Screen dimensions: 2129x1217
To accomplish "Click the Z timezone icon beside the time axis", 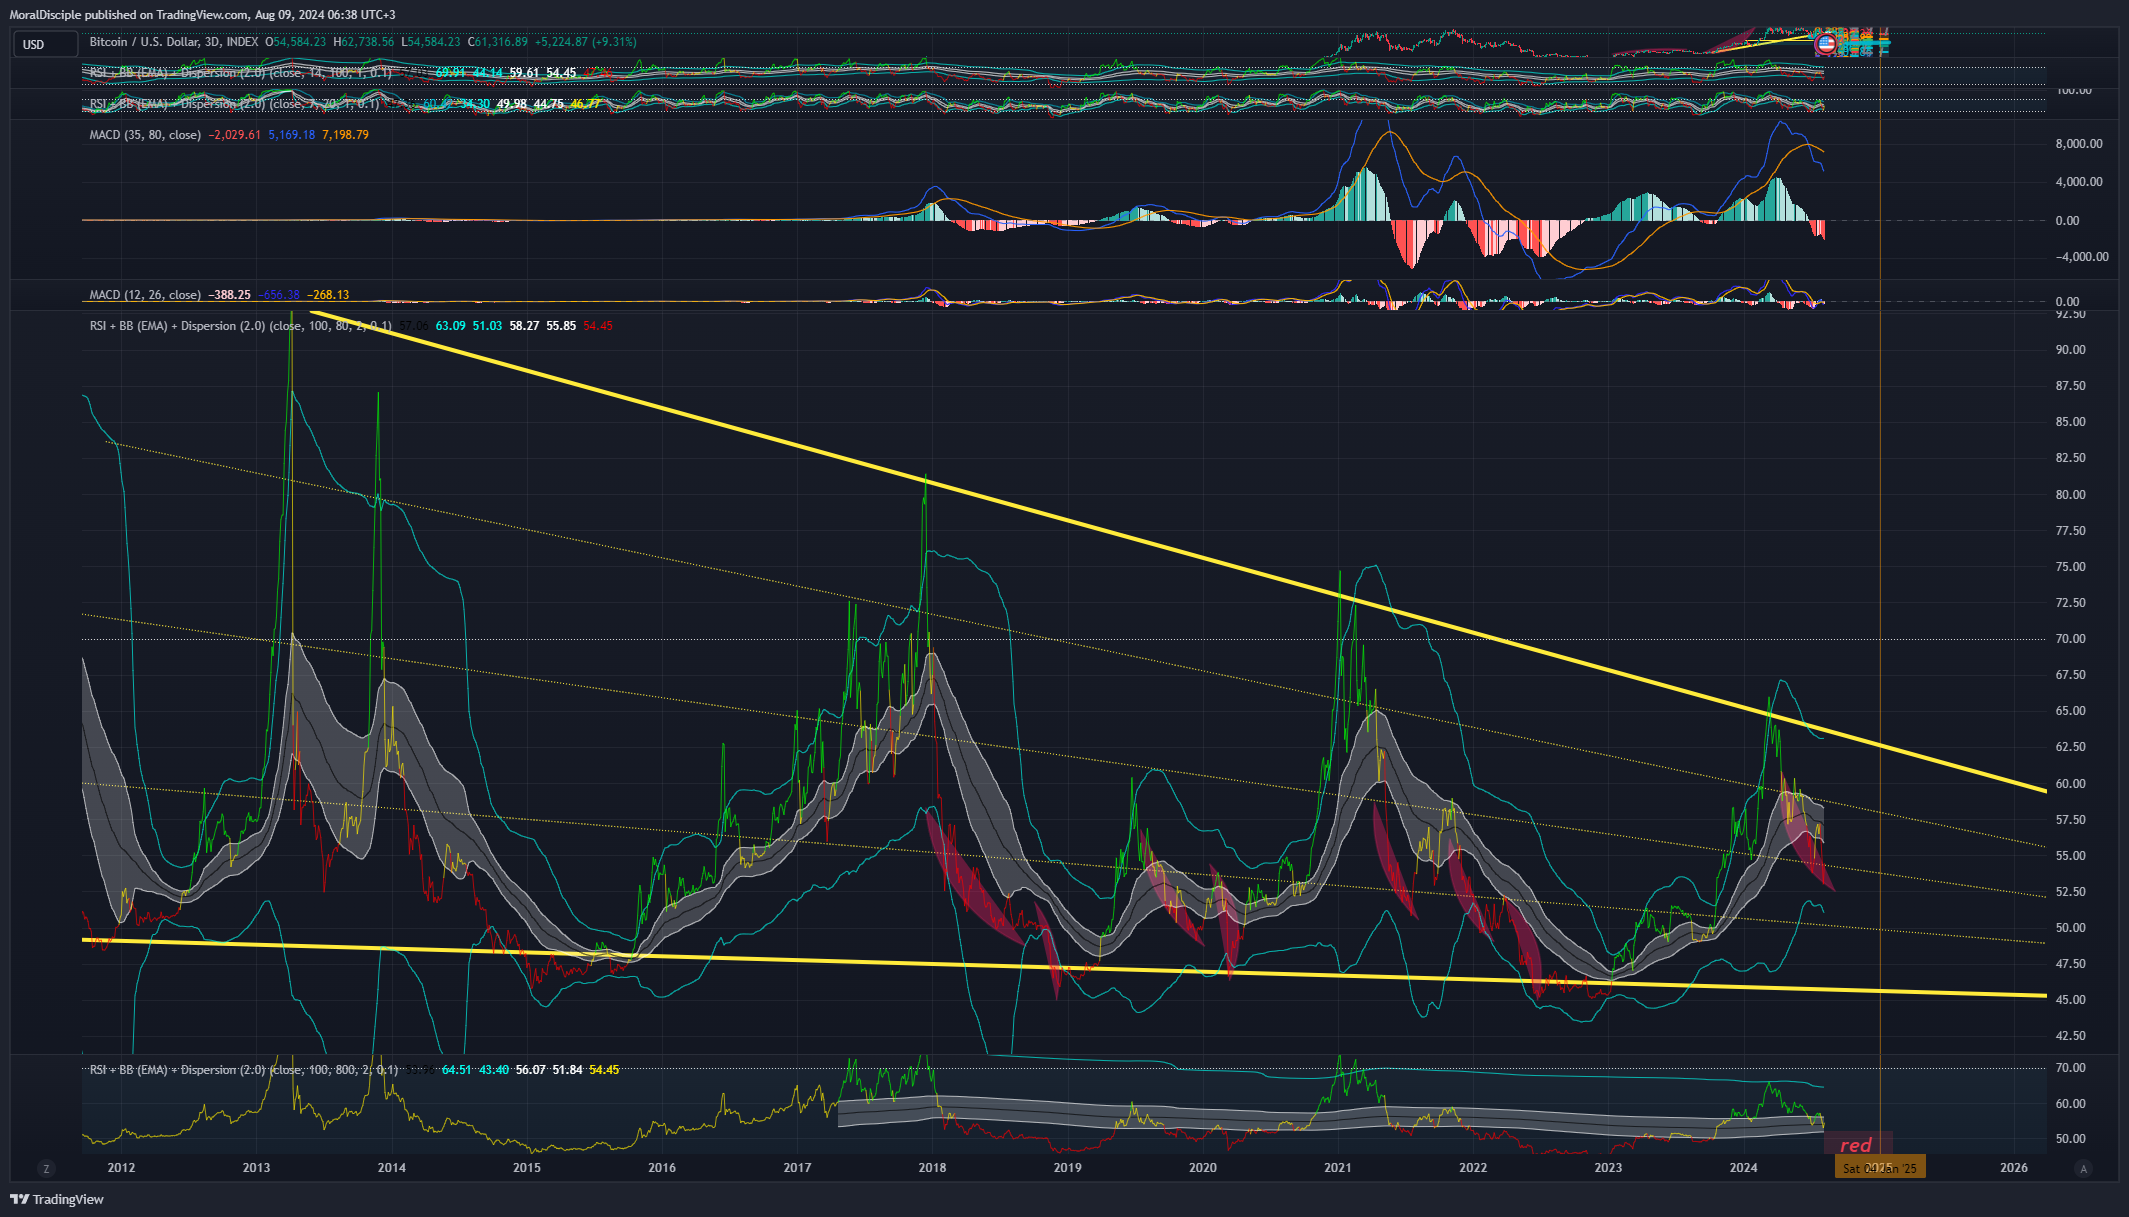I will [45, 1168].
